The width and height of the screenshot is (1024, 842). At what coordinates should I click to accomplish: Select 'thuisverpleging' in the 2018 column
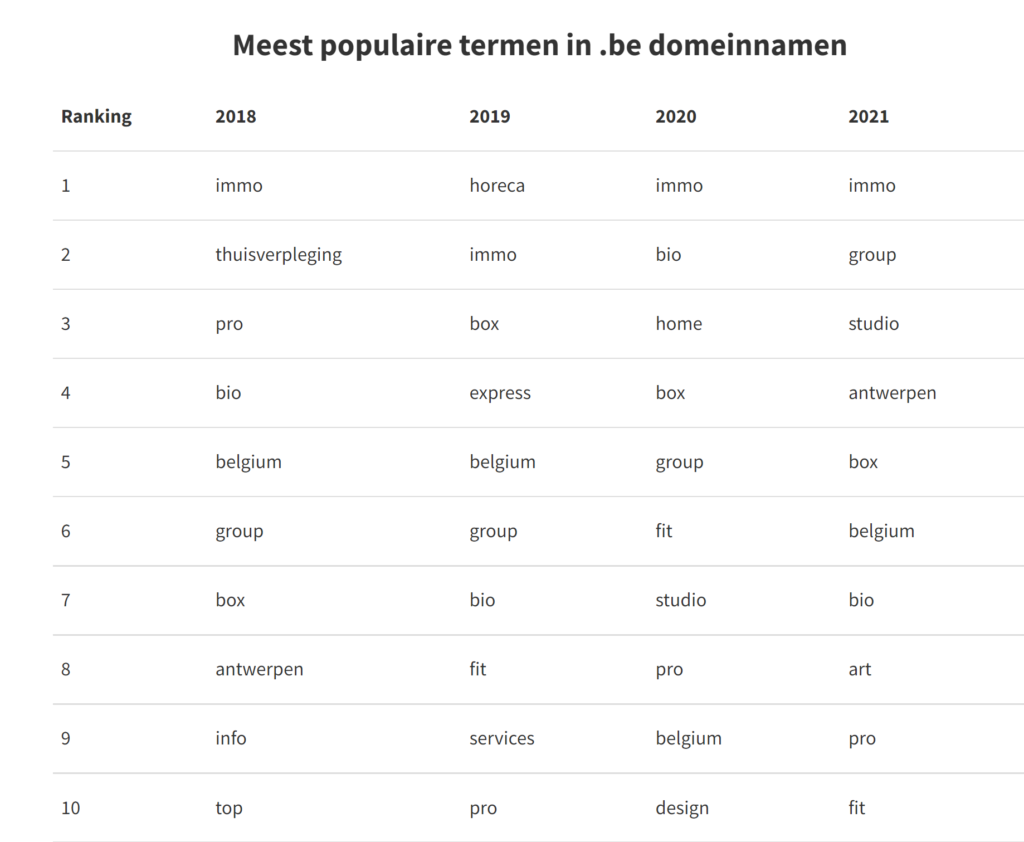278,255
